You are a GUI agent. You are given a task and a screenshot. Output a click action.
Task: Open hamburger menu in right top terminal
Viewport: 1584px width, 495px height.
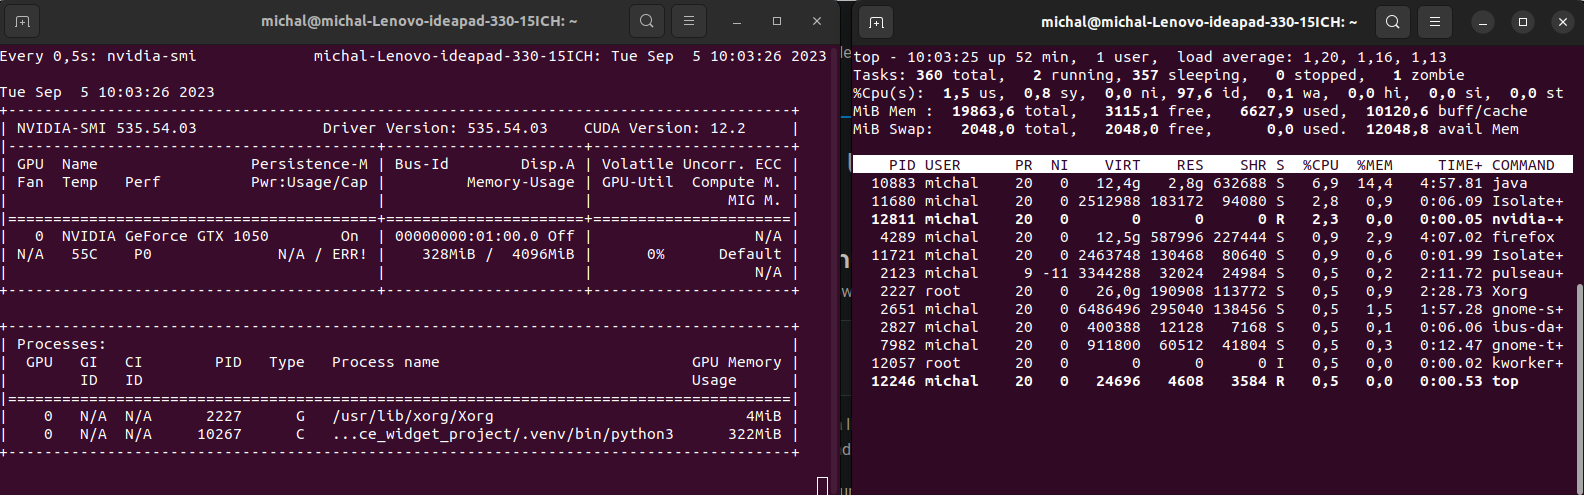[x=1435, y=22]
